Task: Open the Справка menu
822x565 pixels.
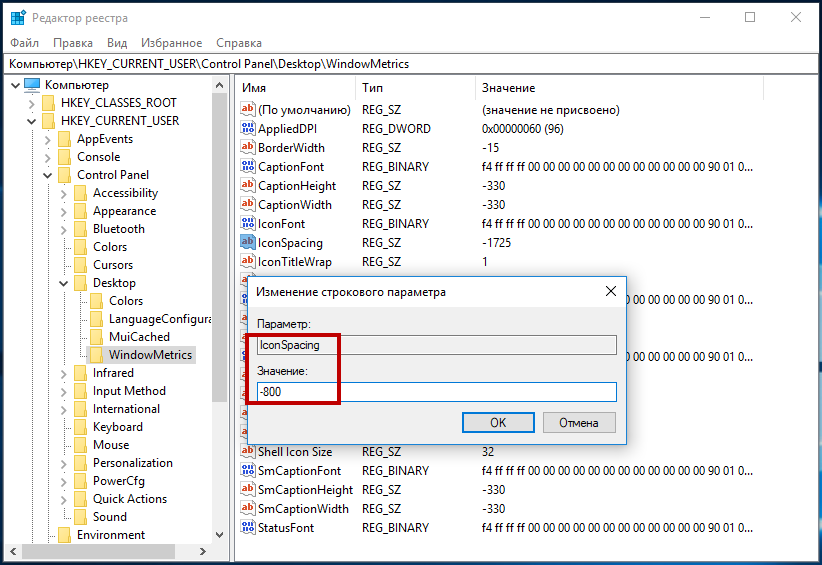Action: coord(239,43)
